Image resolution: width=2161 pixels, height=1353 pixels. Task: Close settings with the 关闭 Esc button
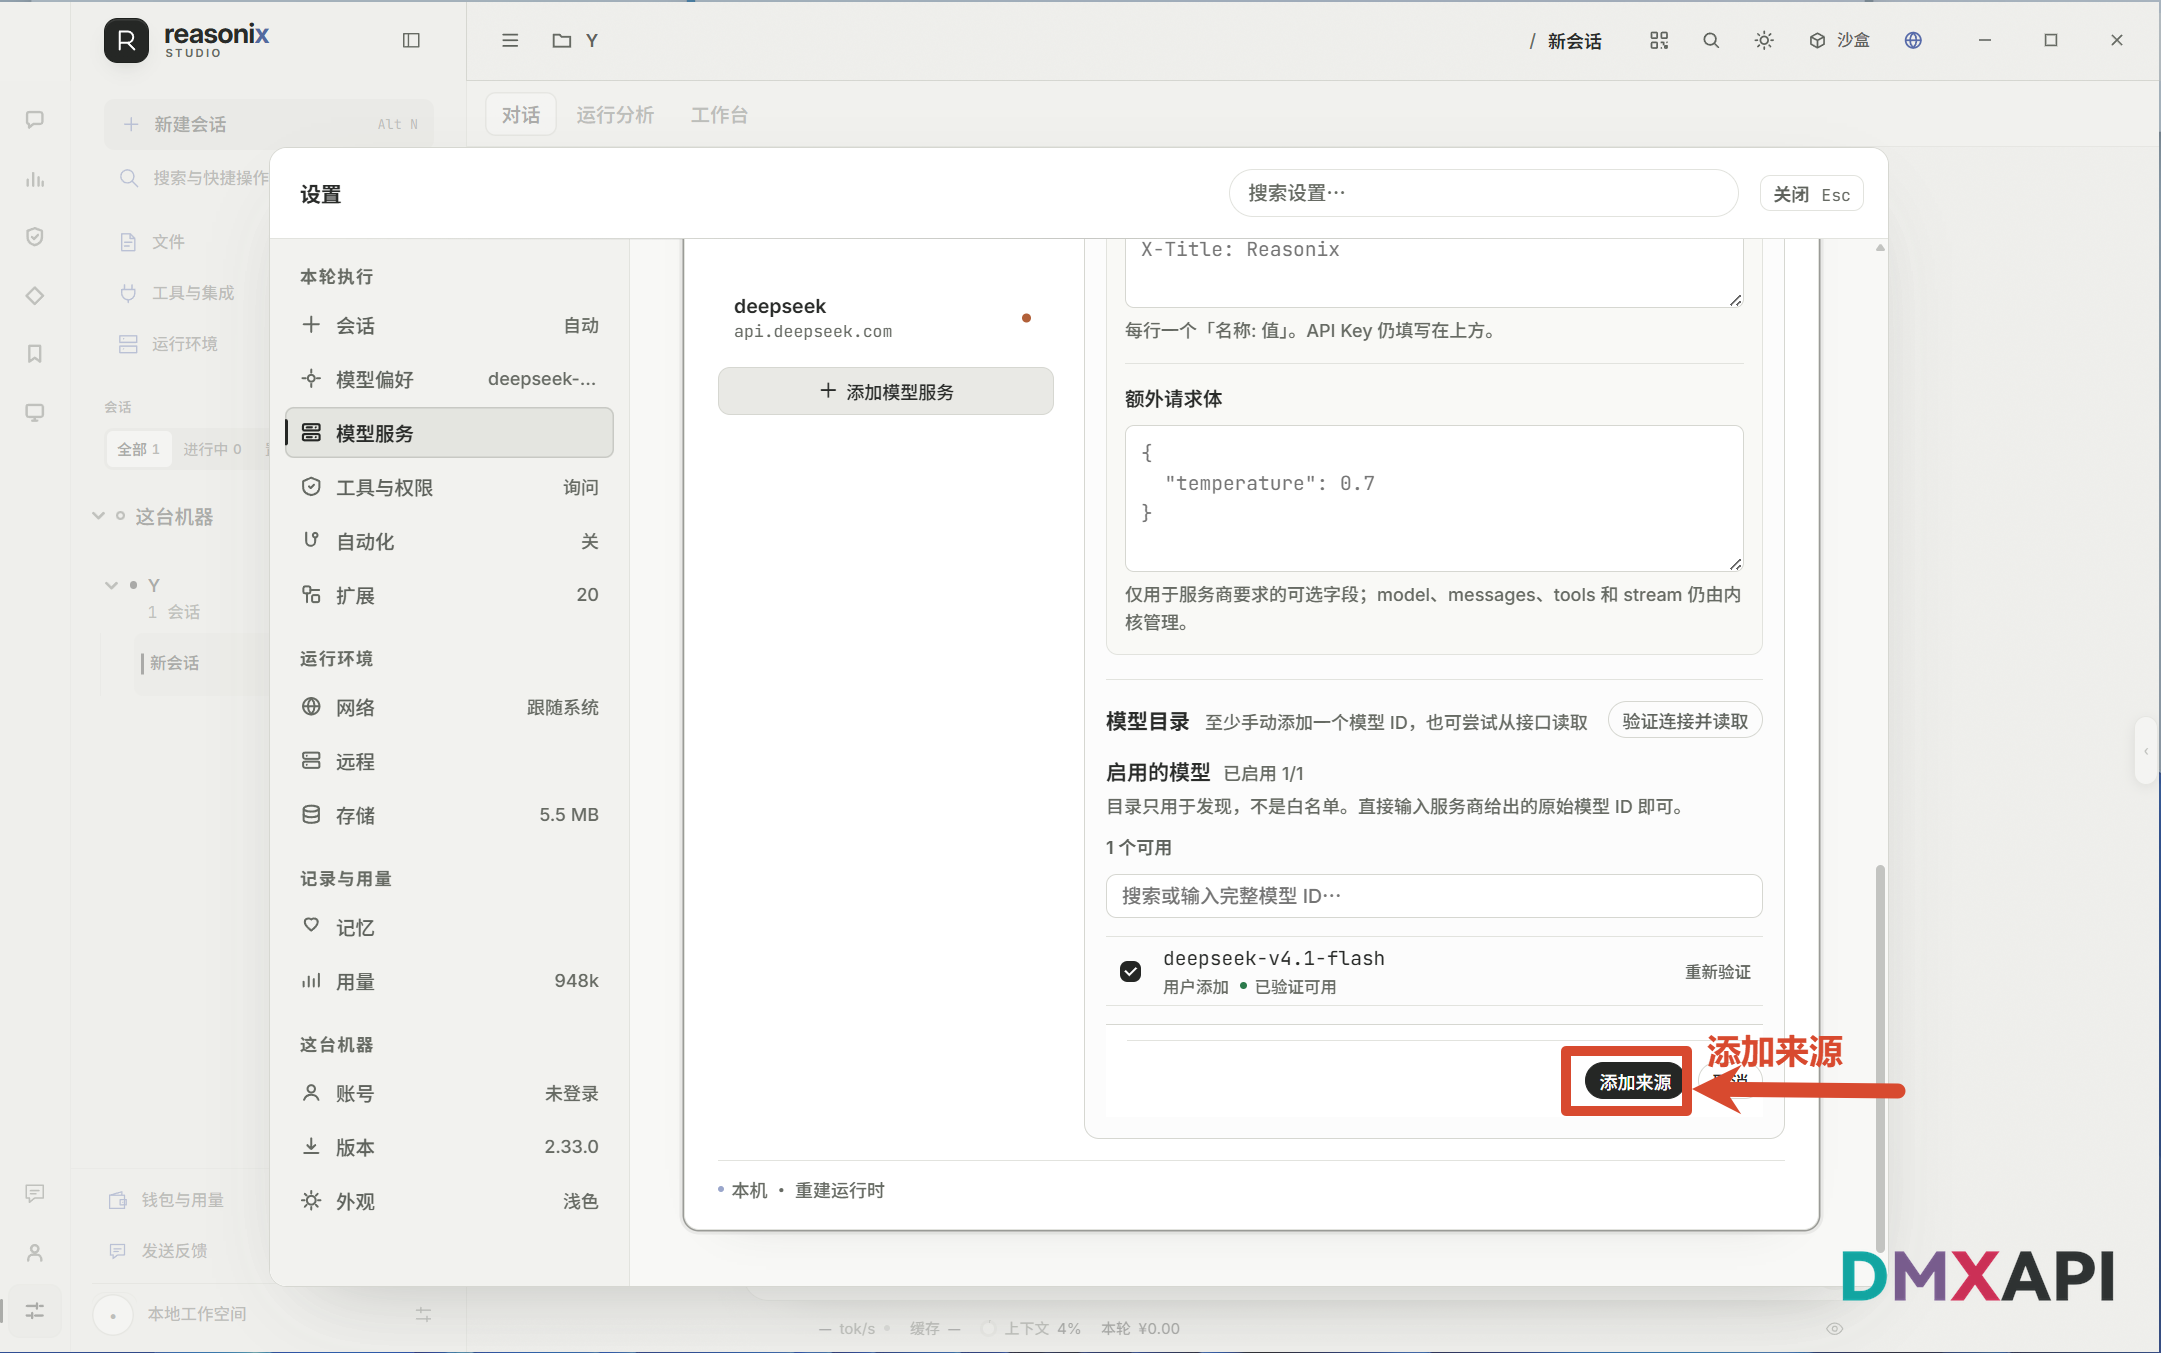pos(1811,194)
